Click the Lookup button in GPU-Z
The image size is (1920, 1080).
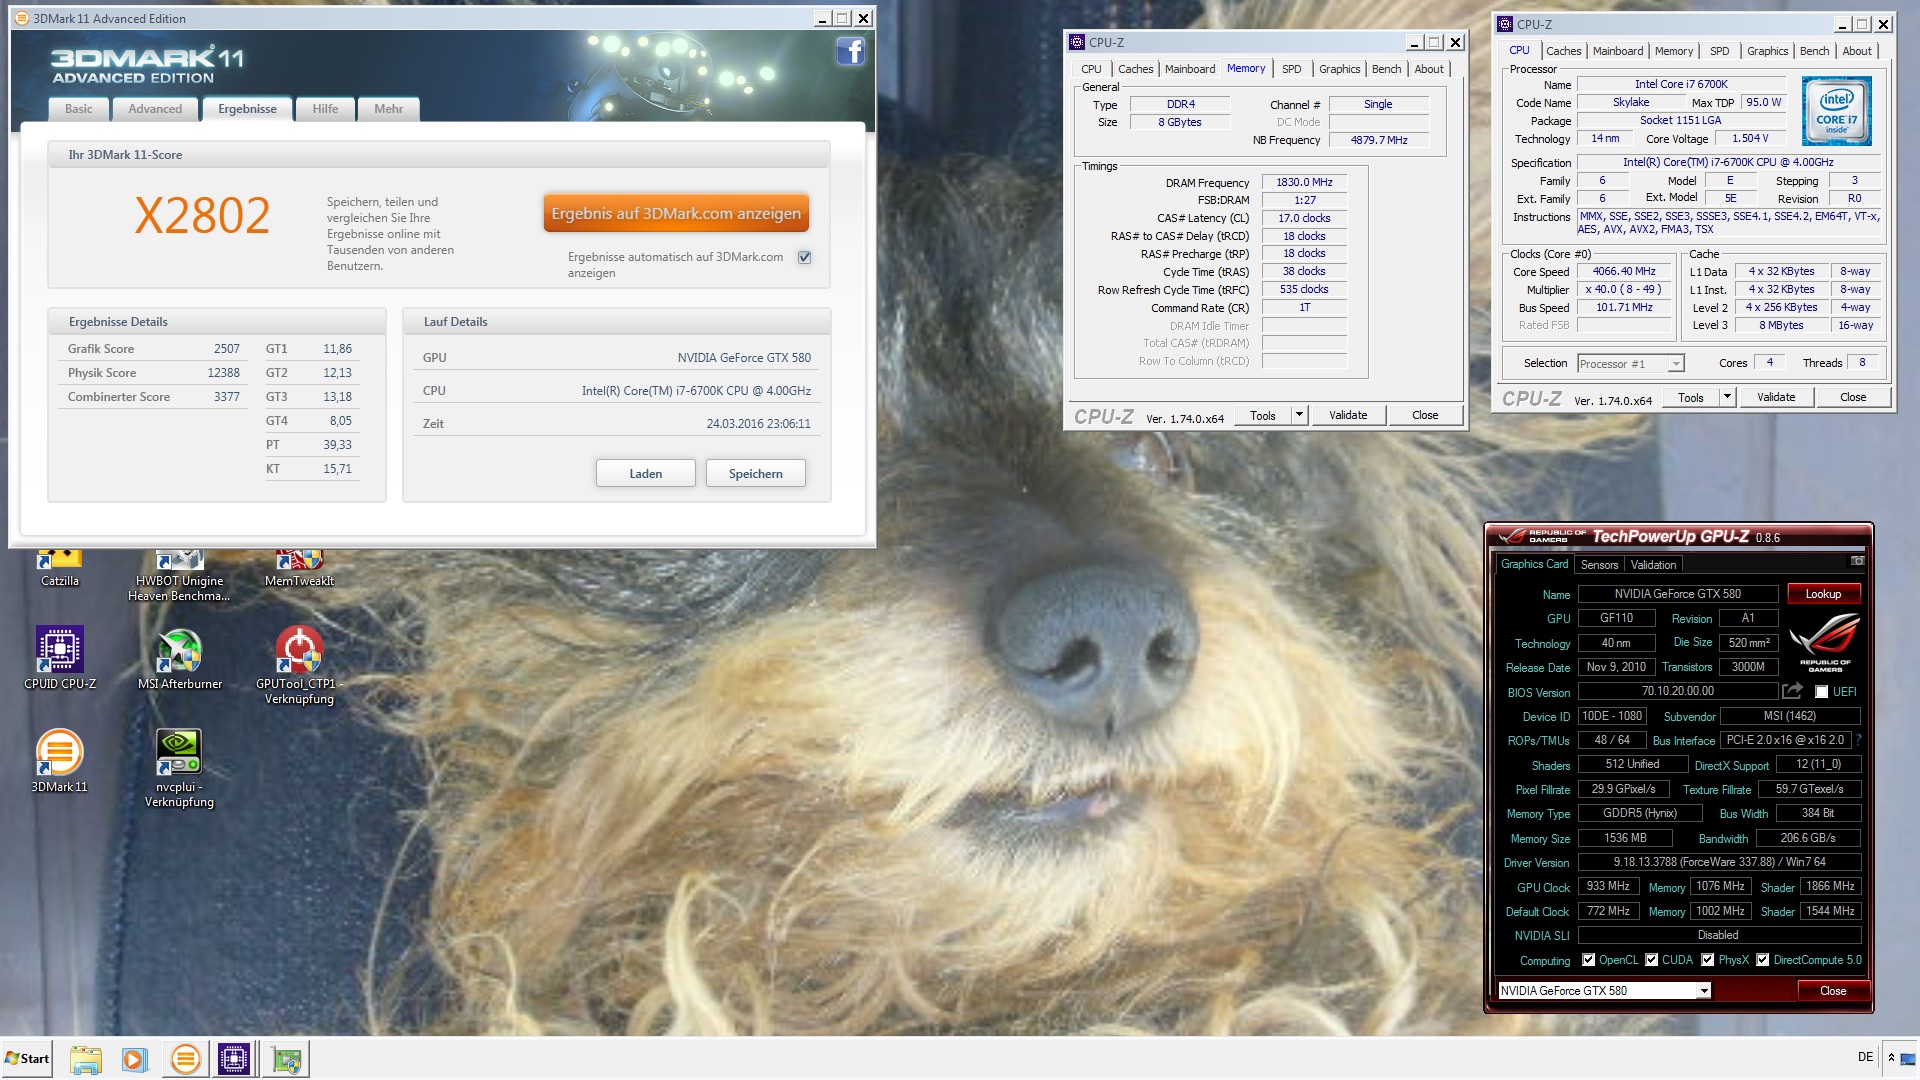[x=1823, y=594]
